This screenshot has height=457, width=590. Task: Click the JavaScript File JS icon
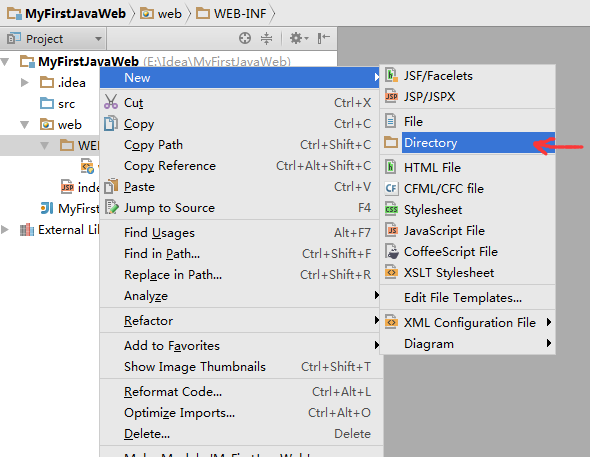(391, 230)
